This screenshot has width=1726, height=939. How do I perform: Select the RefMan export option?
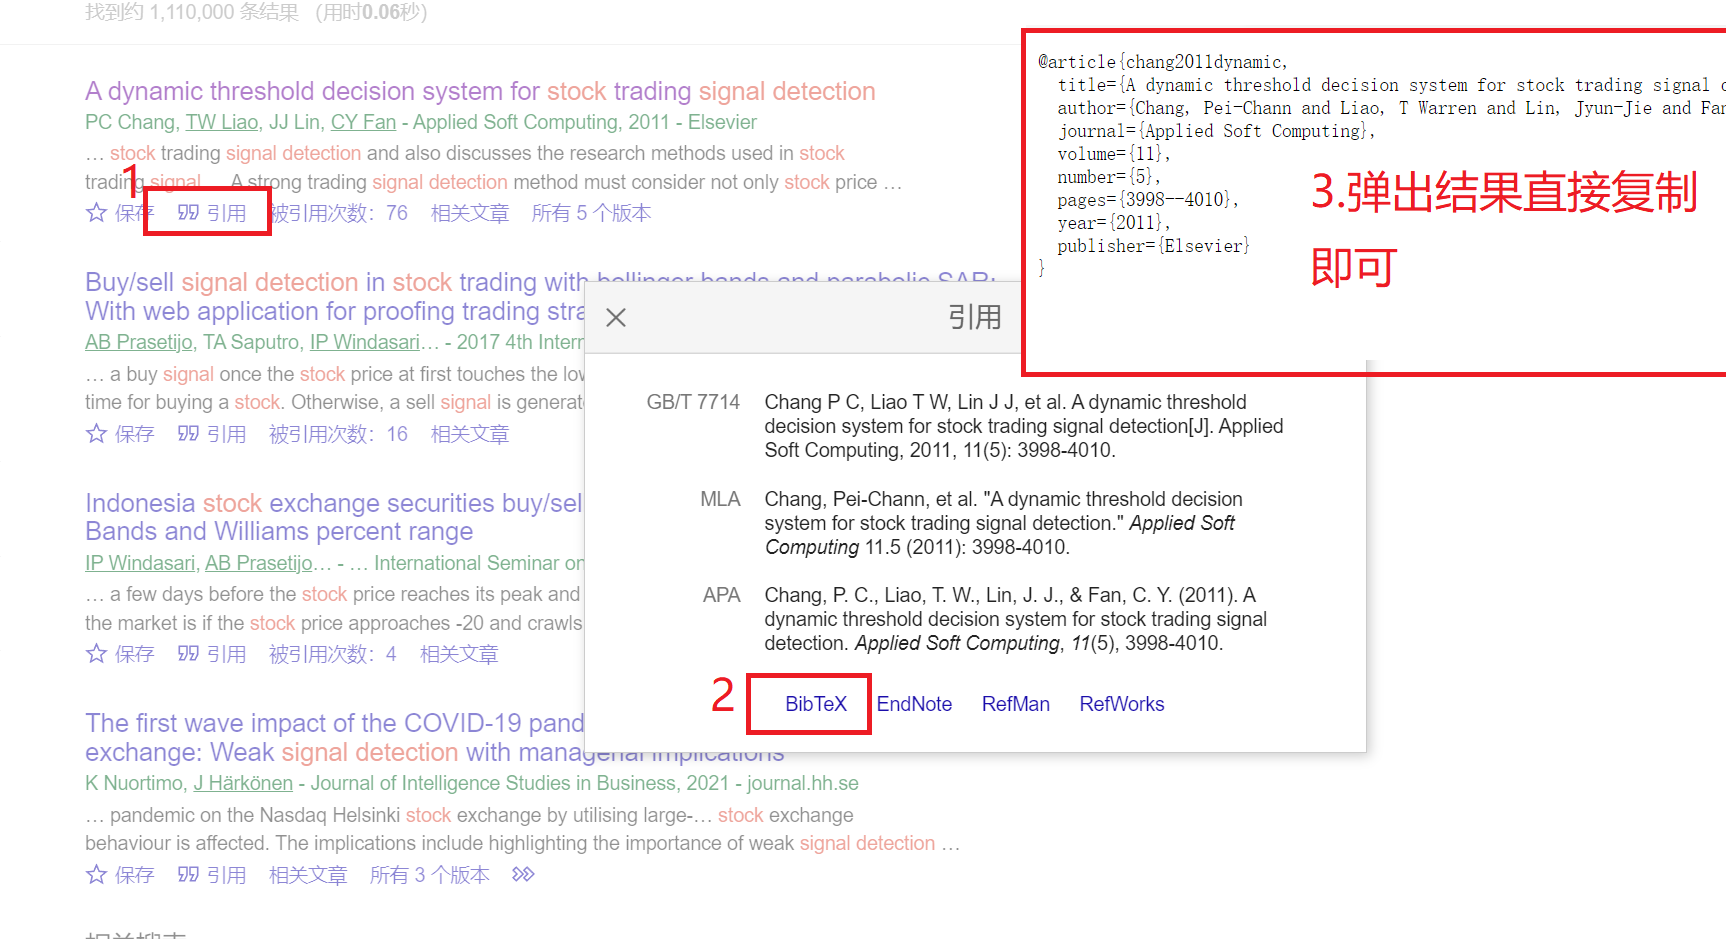[1015, 704]
